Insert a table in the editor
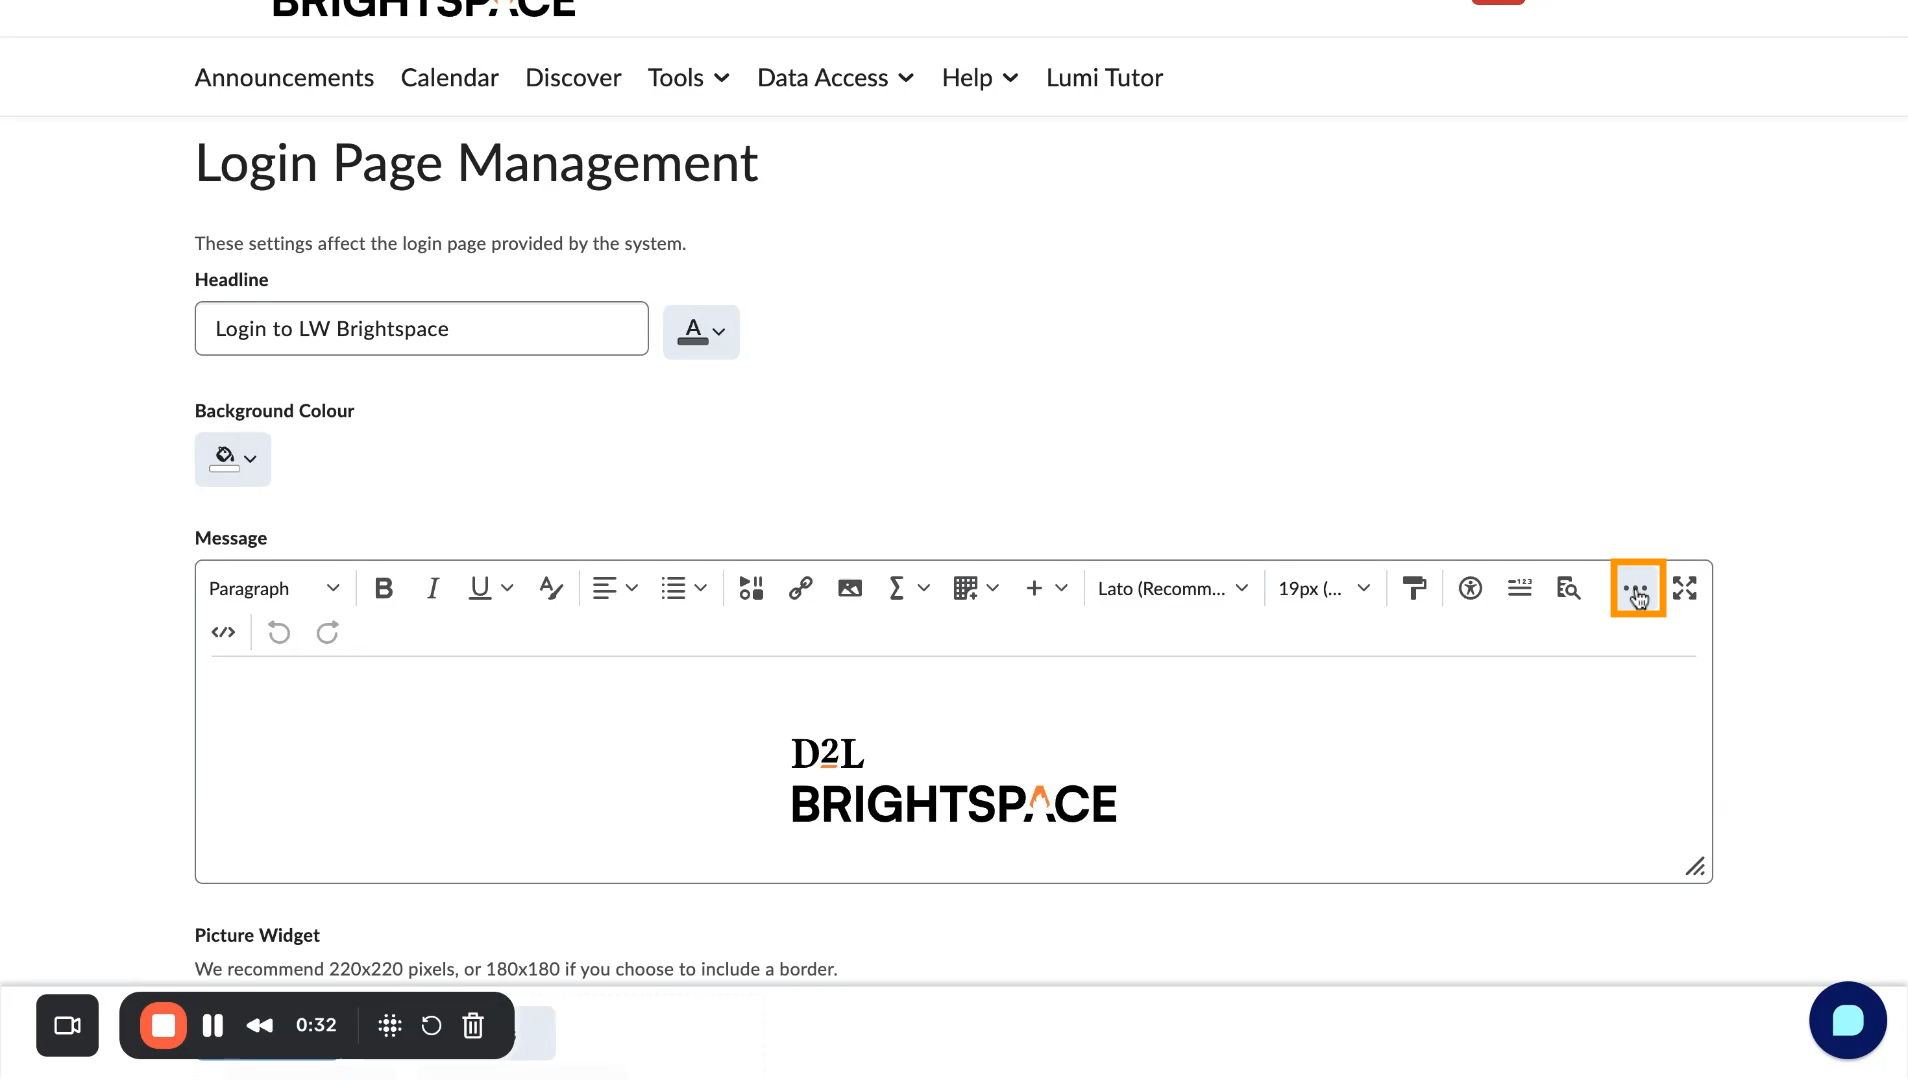1908x1080 pixels. [x=965, y=588]
